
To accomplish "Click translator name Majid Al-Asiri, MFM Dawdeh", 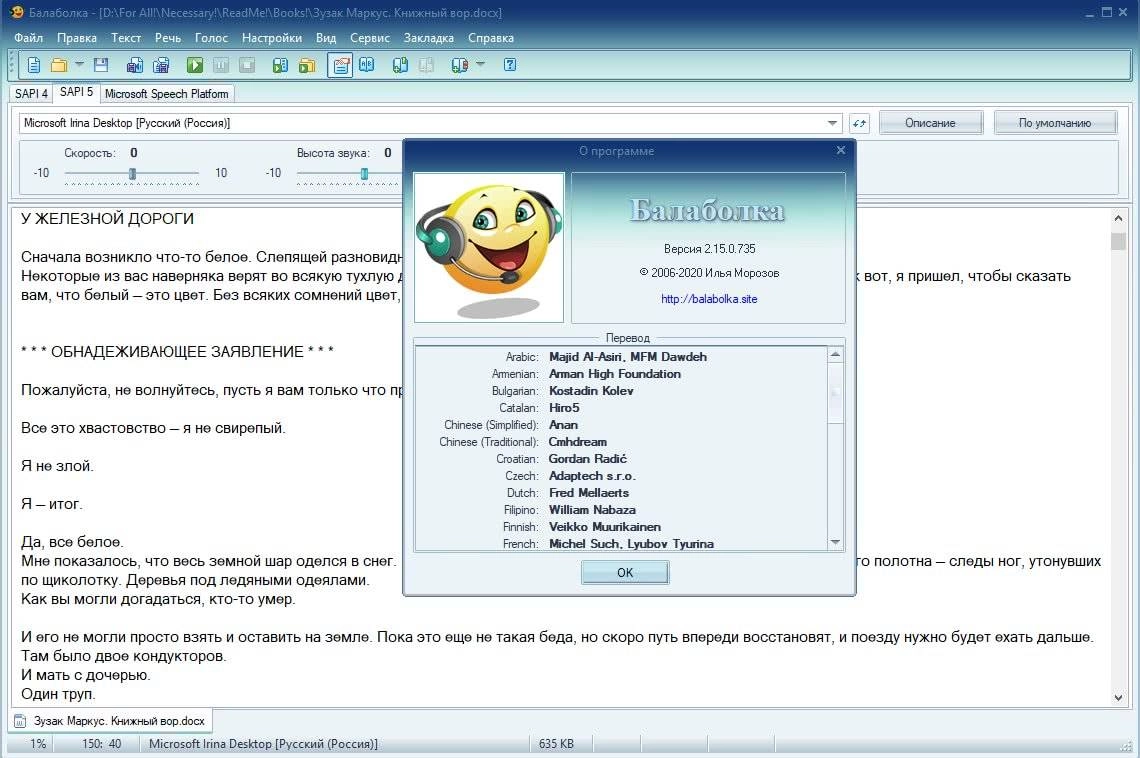I will click(x=627, y=357).
